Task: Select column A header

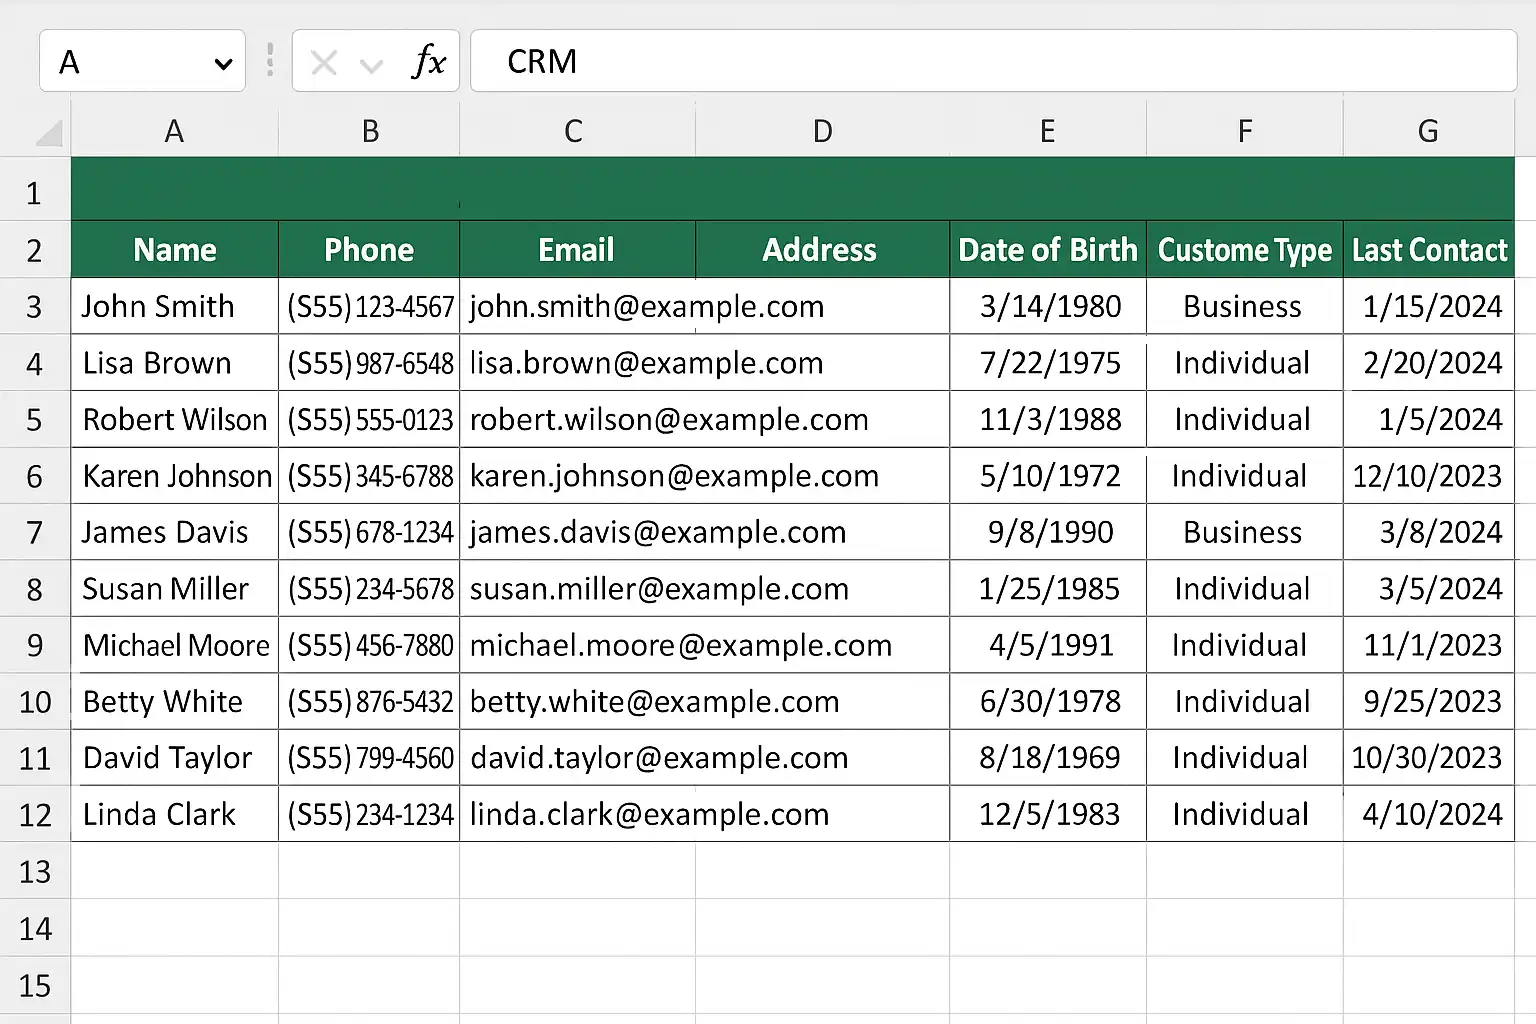Action: [x=174, y=131]
